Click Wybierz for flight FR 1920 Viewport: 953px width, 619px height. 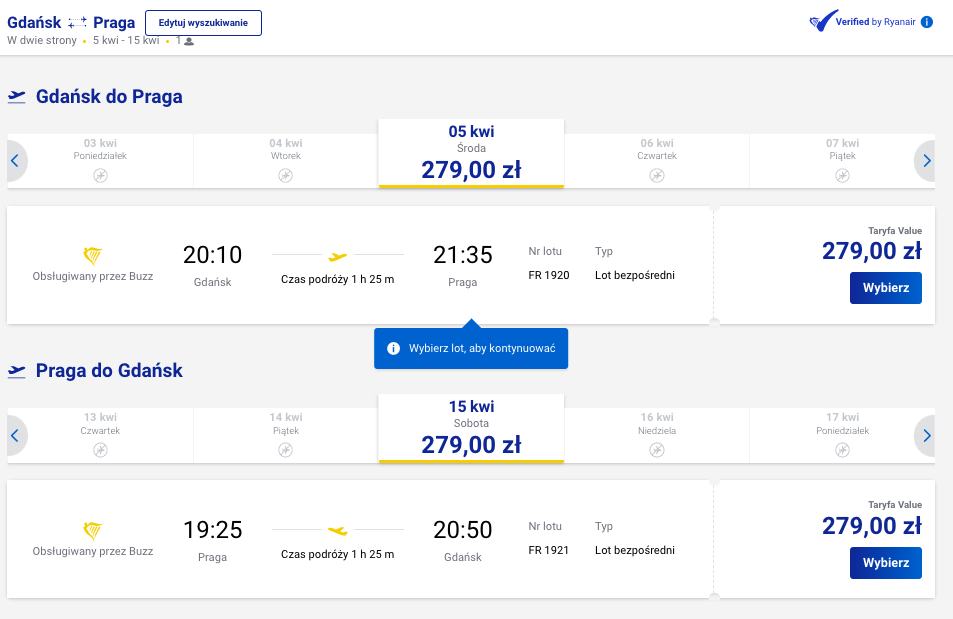[x=886, y=288]
